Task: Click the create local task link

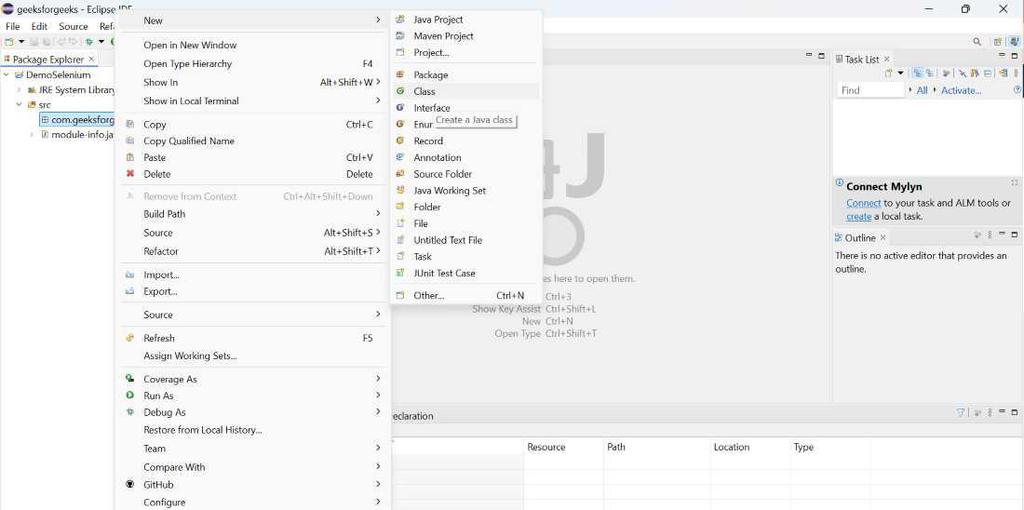Action: [859, 216]
